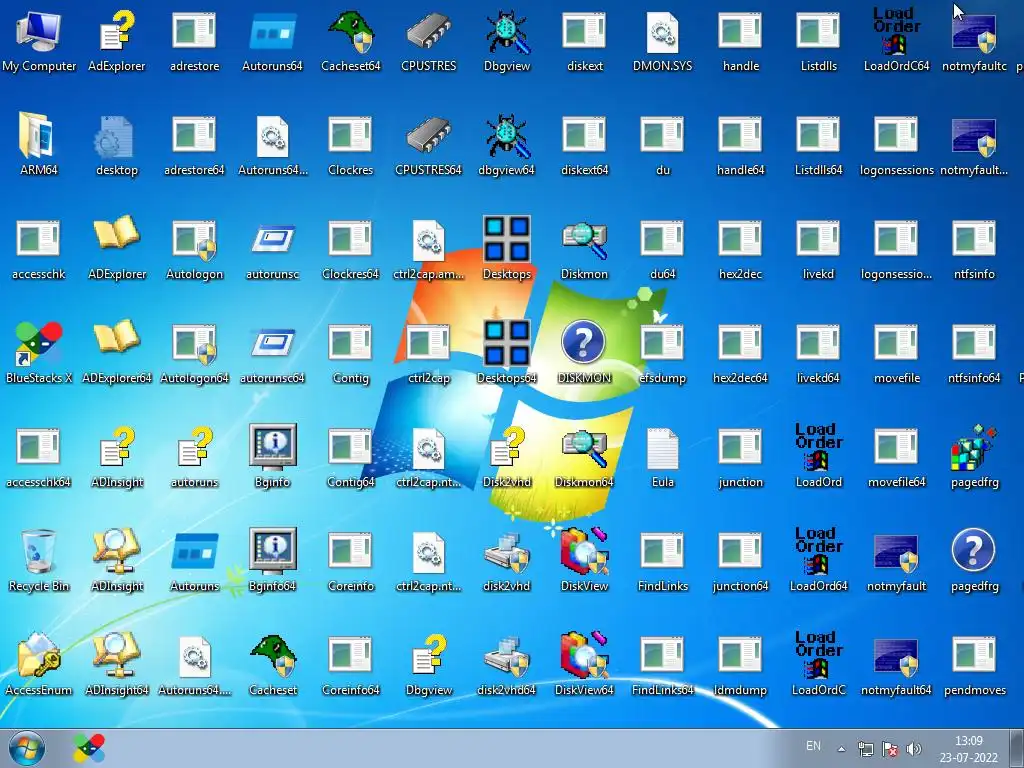Select the Bginfo monitor icon

(x=272, y=456)
